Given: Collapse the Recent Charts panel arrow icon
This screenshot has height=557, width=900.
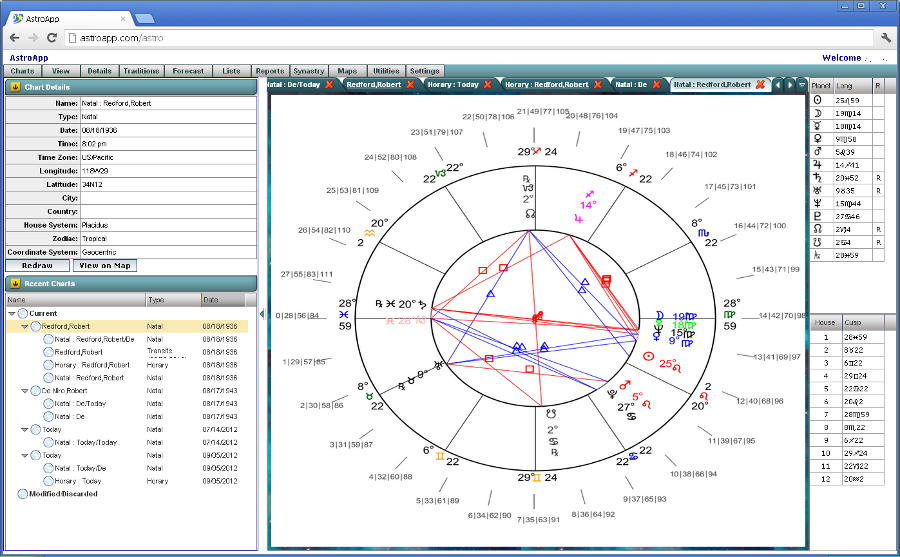Looking at the screenshot, I should point(16,283).
